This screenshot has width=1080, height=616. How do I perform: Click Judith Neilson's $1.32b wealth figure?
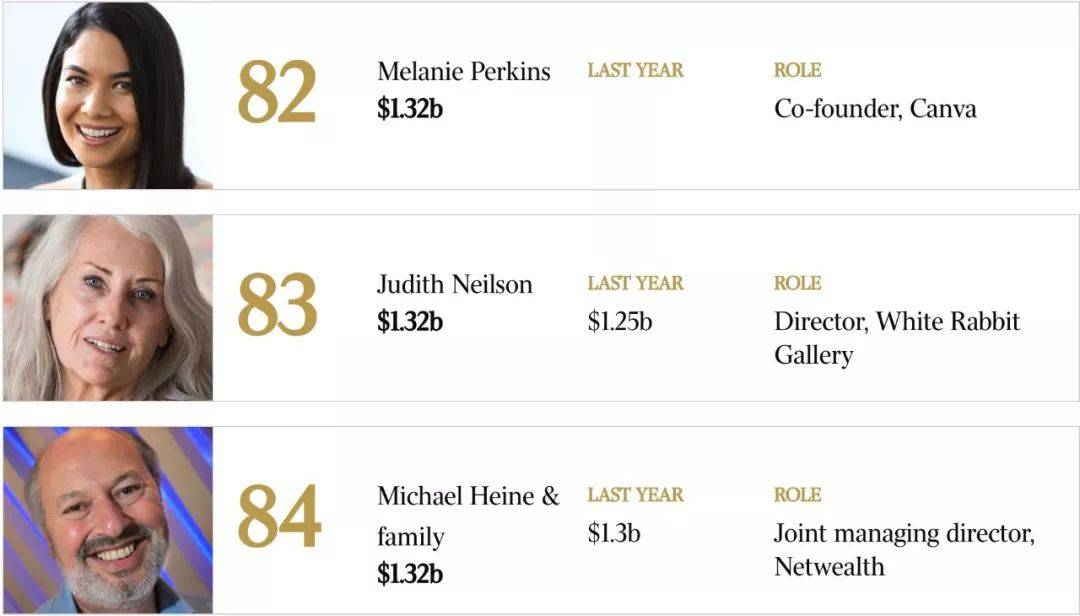(410, 321)
